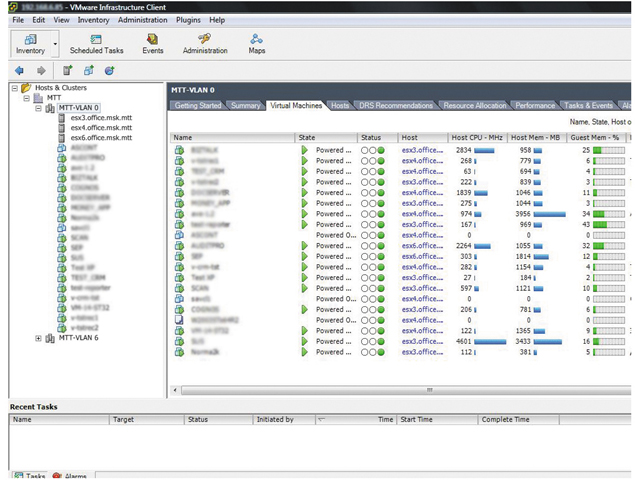Screen dimensions: 640x480
Task: Go forward with the gray arrow
Action: click(x=41, y=71)
